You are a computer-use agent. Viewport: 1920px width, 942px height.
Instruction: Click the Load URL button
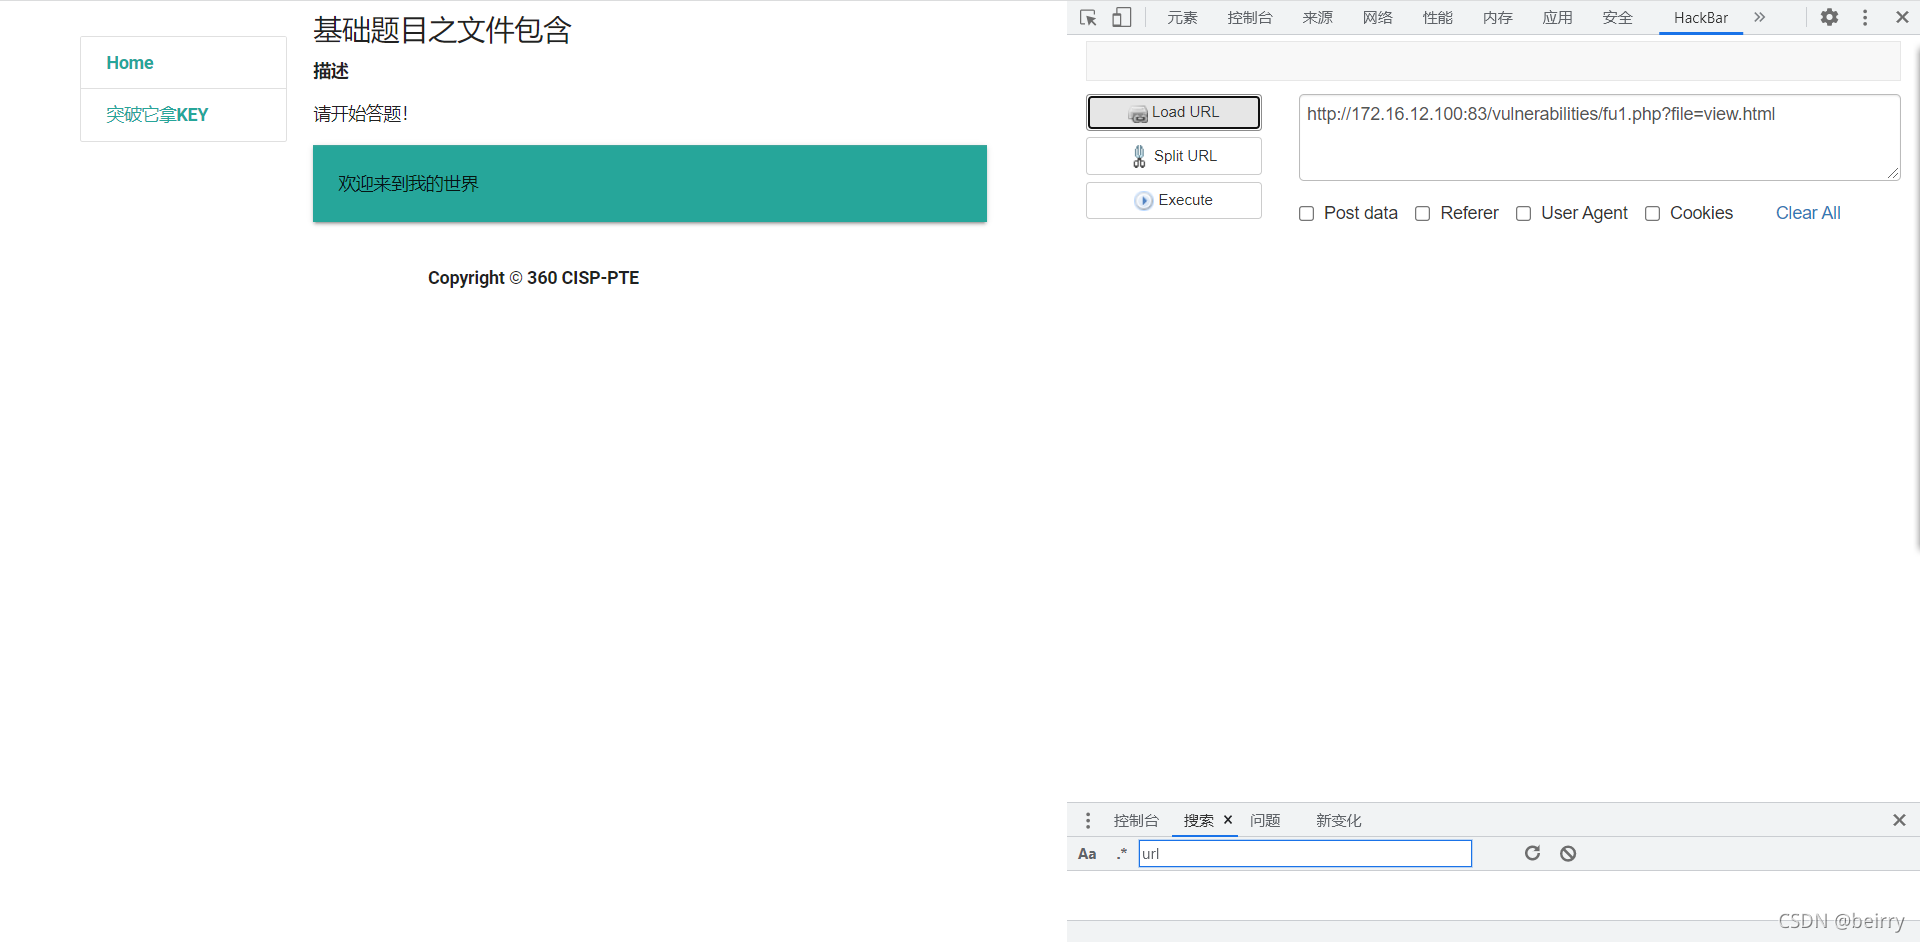point(1174,112)
